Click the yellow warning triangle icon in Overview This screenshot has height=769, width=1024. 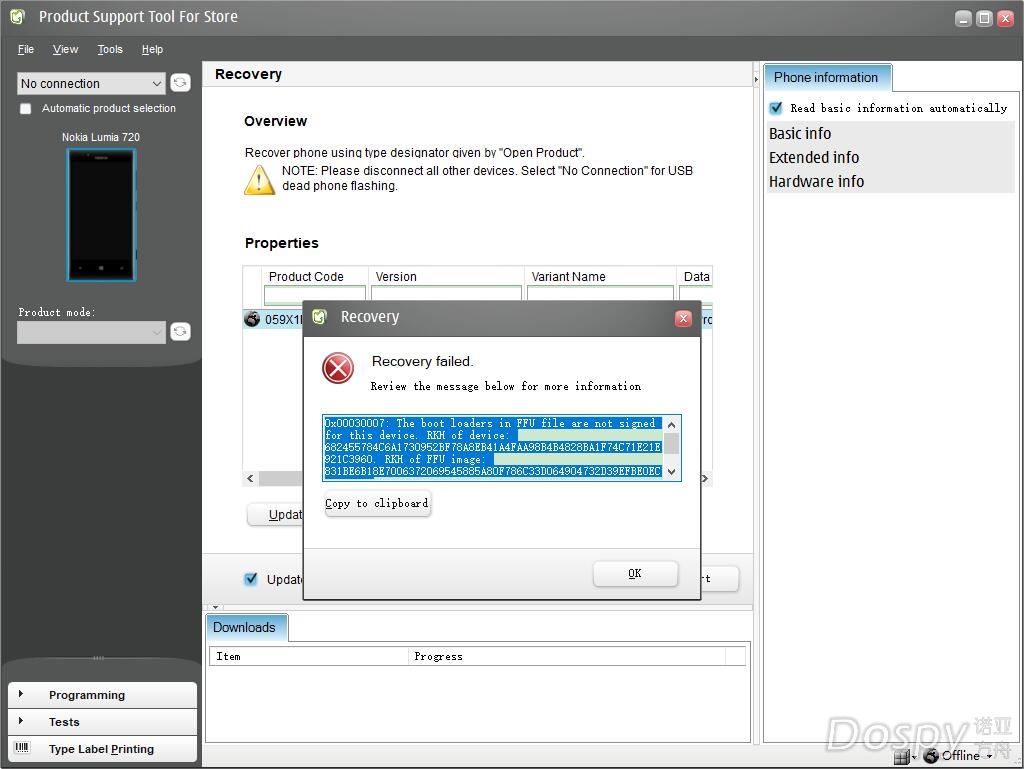point(259,180)
